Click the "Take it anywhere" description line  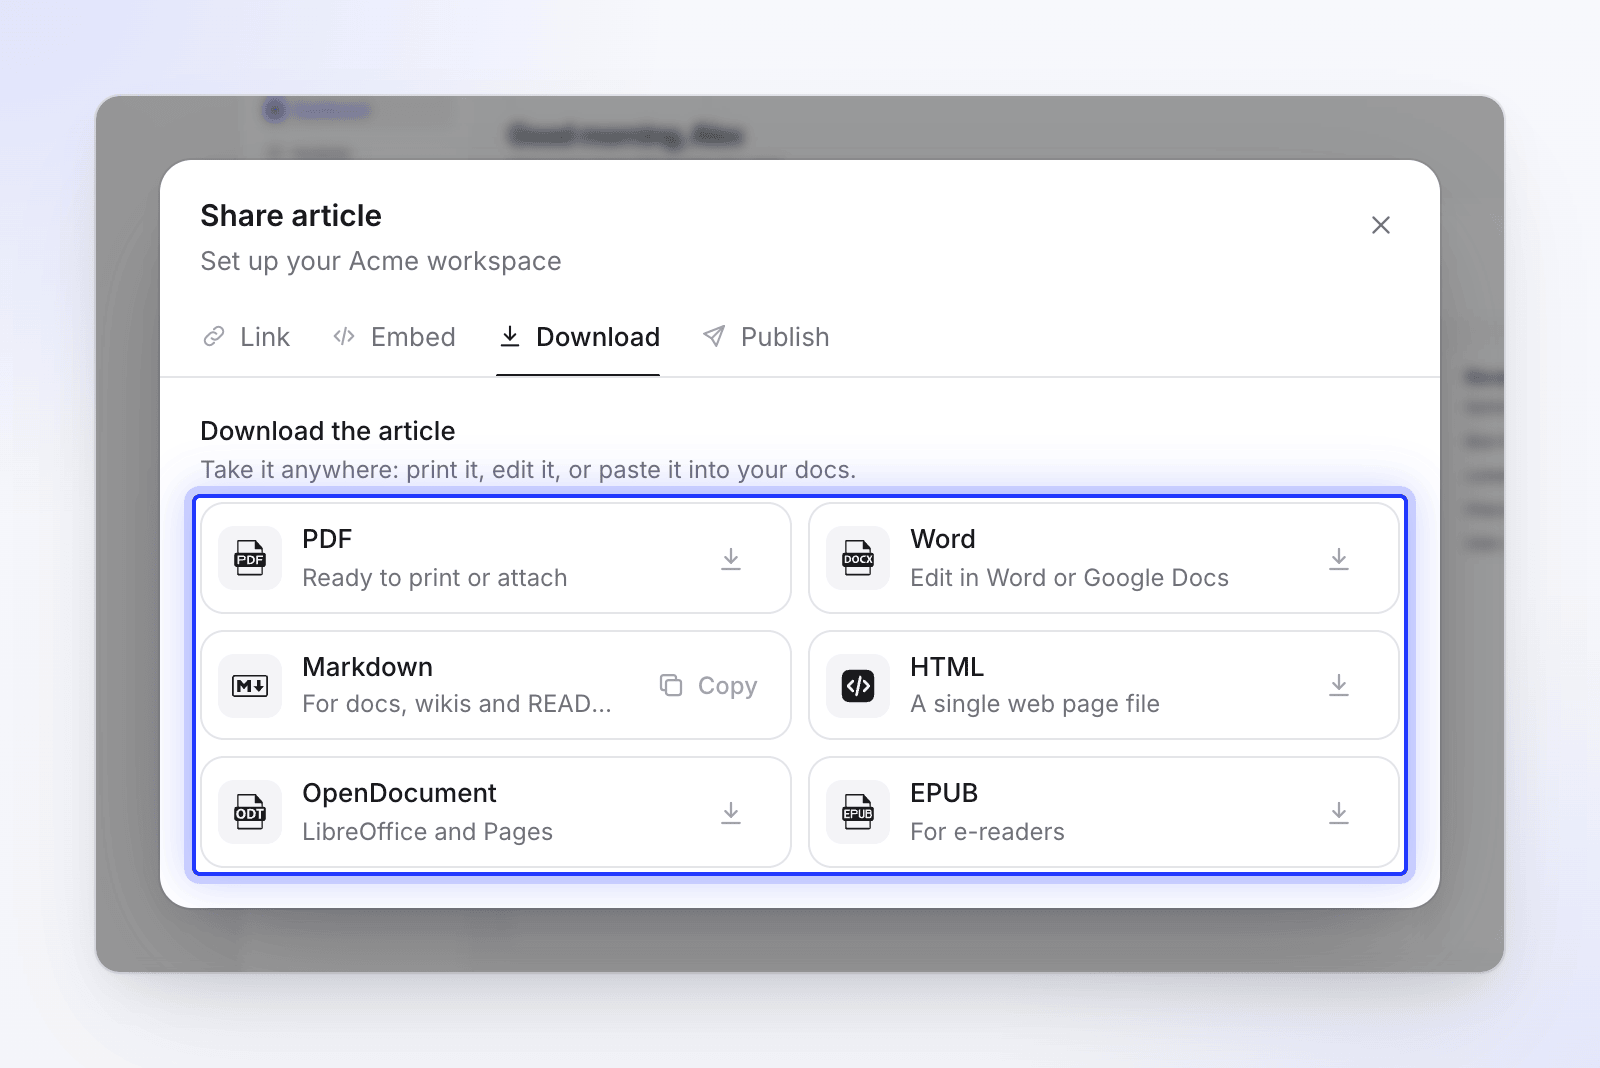[528, 470]
